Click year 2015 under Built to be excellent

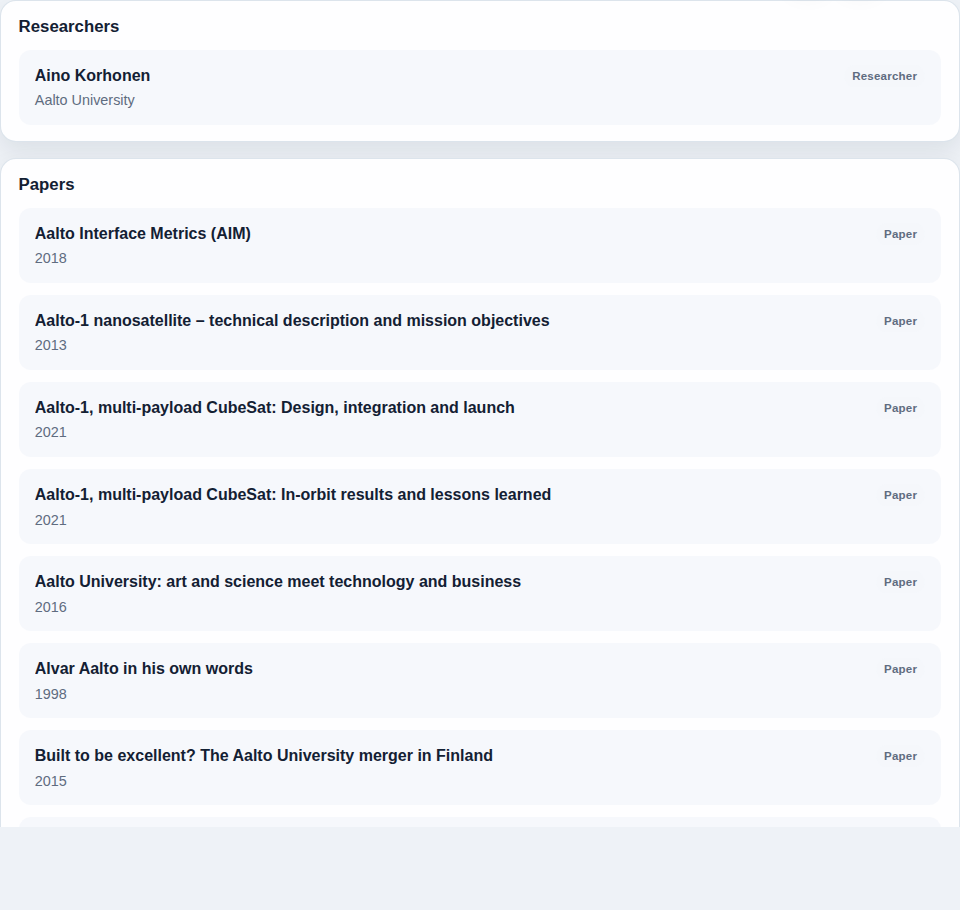pyautogui.click(x=51, y=781)
